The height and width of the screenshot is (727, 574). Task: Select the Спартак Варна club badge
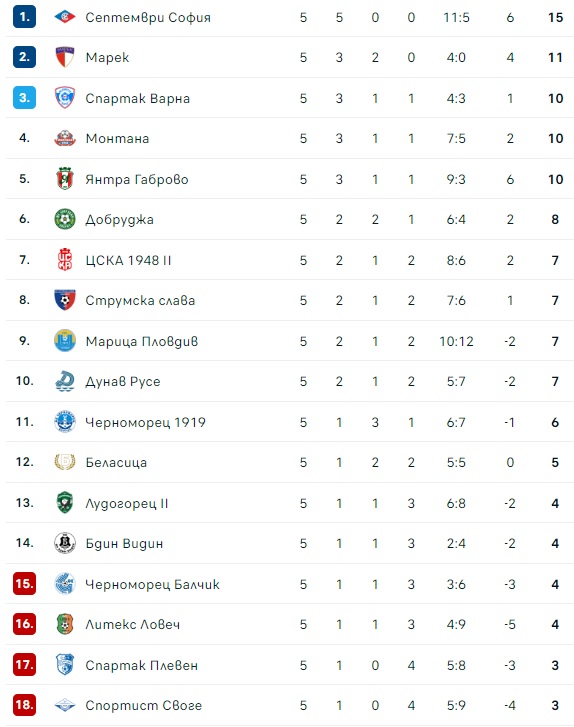point(65,98)
